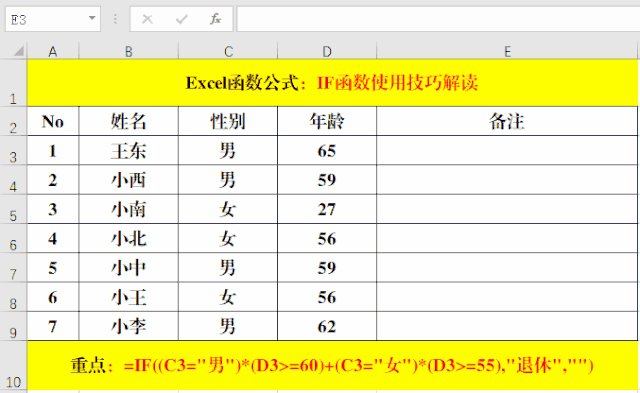
Task: Select the name cell '小中'
Action: click(129, 268)
